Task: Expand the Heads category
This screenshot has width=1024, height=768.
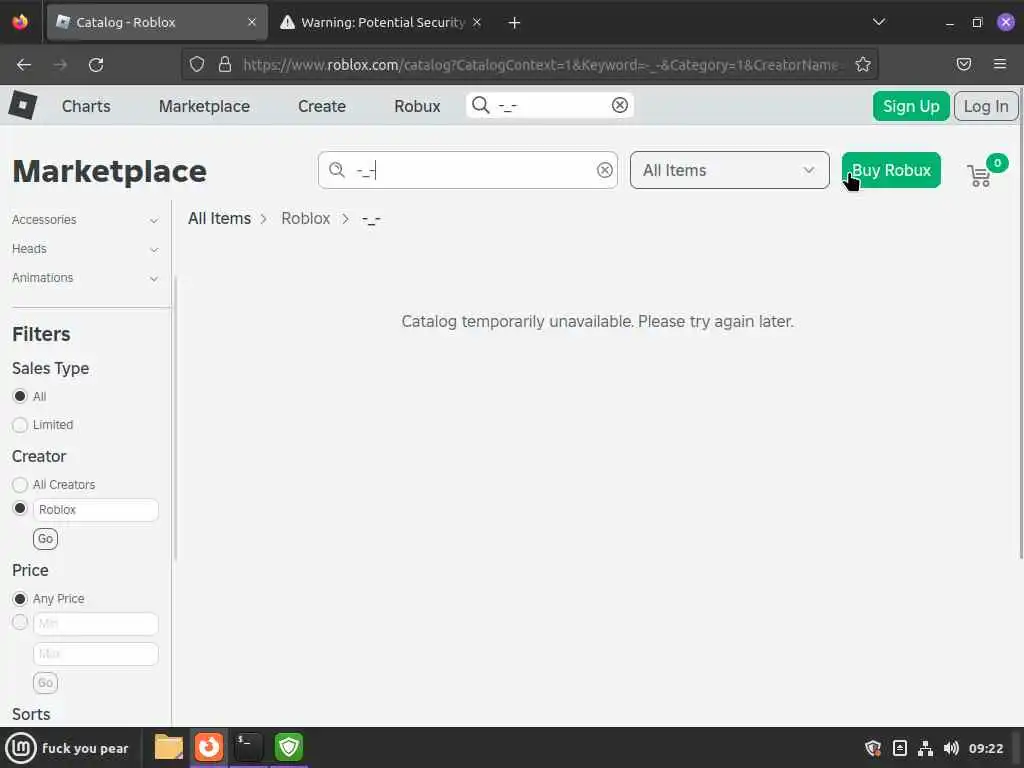Action: [86, 249]
